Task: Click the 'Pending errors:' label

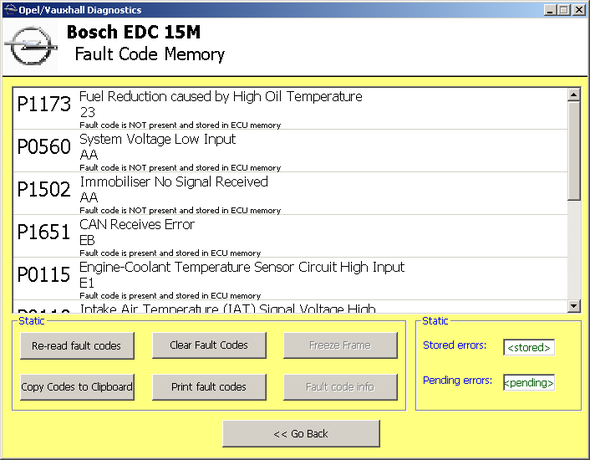Action: 458,381
